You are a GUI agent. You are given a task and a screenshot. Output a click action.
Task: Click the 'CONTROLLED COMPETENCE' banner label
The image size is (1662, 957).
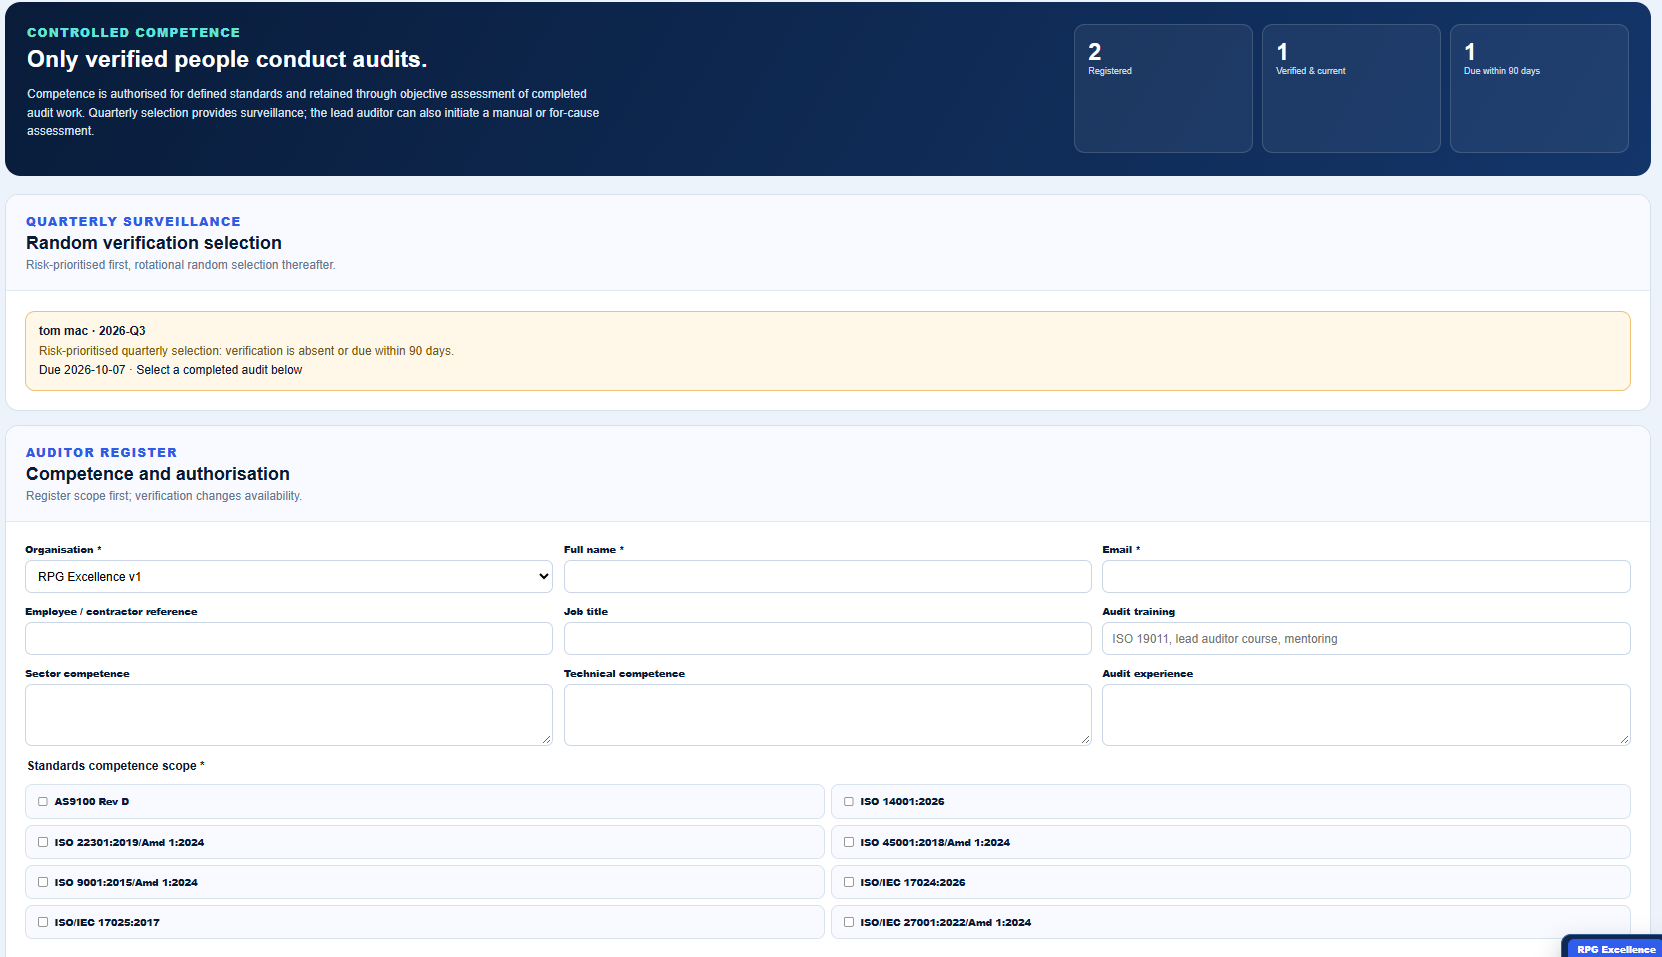point(133,33)
